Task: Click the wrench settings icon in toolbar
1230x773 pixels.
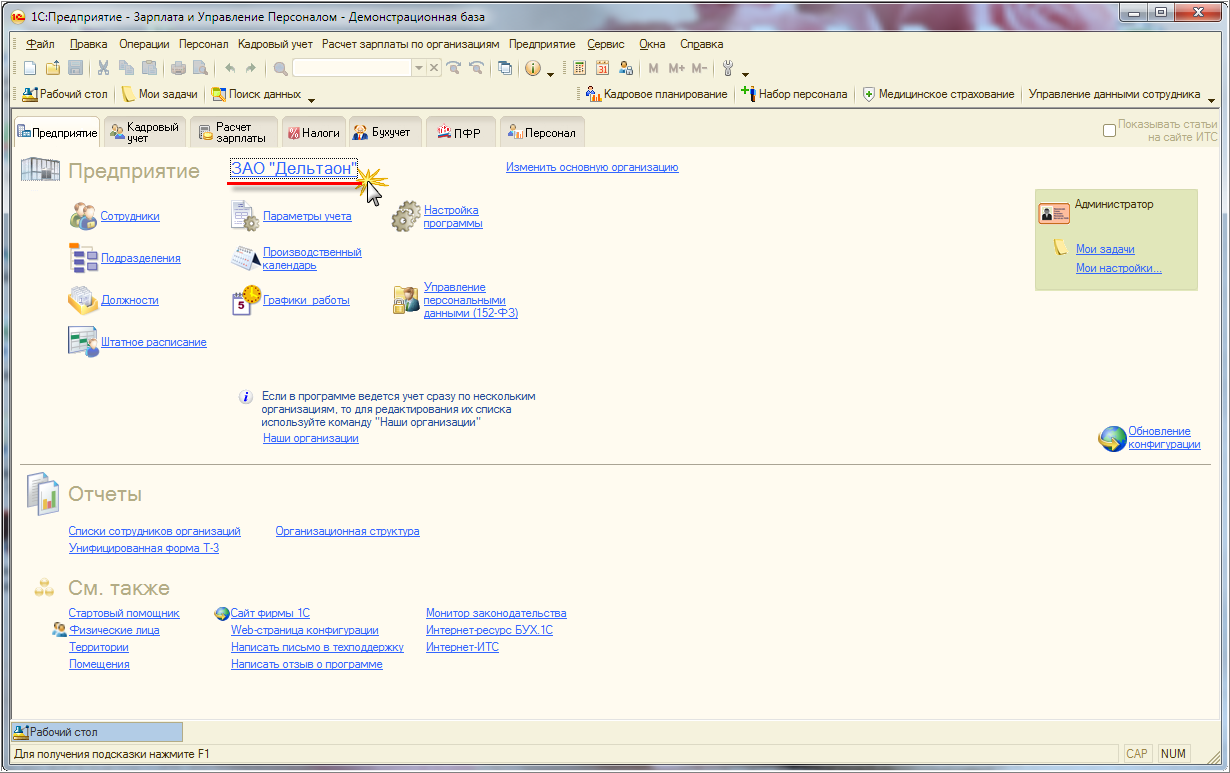Action: point(728,68)
